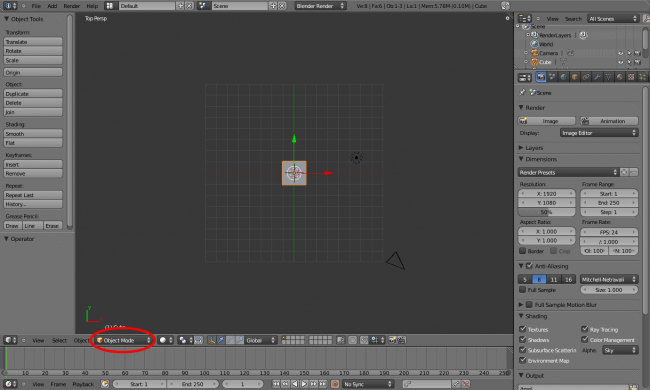Click the timeline record button icon

335,384
